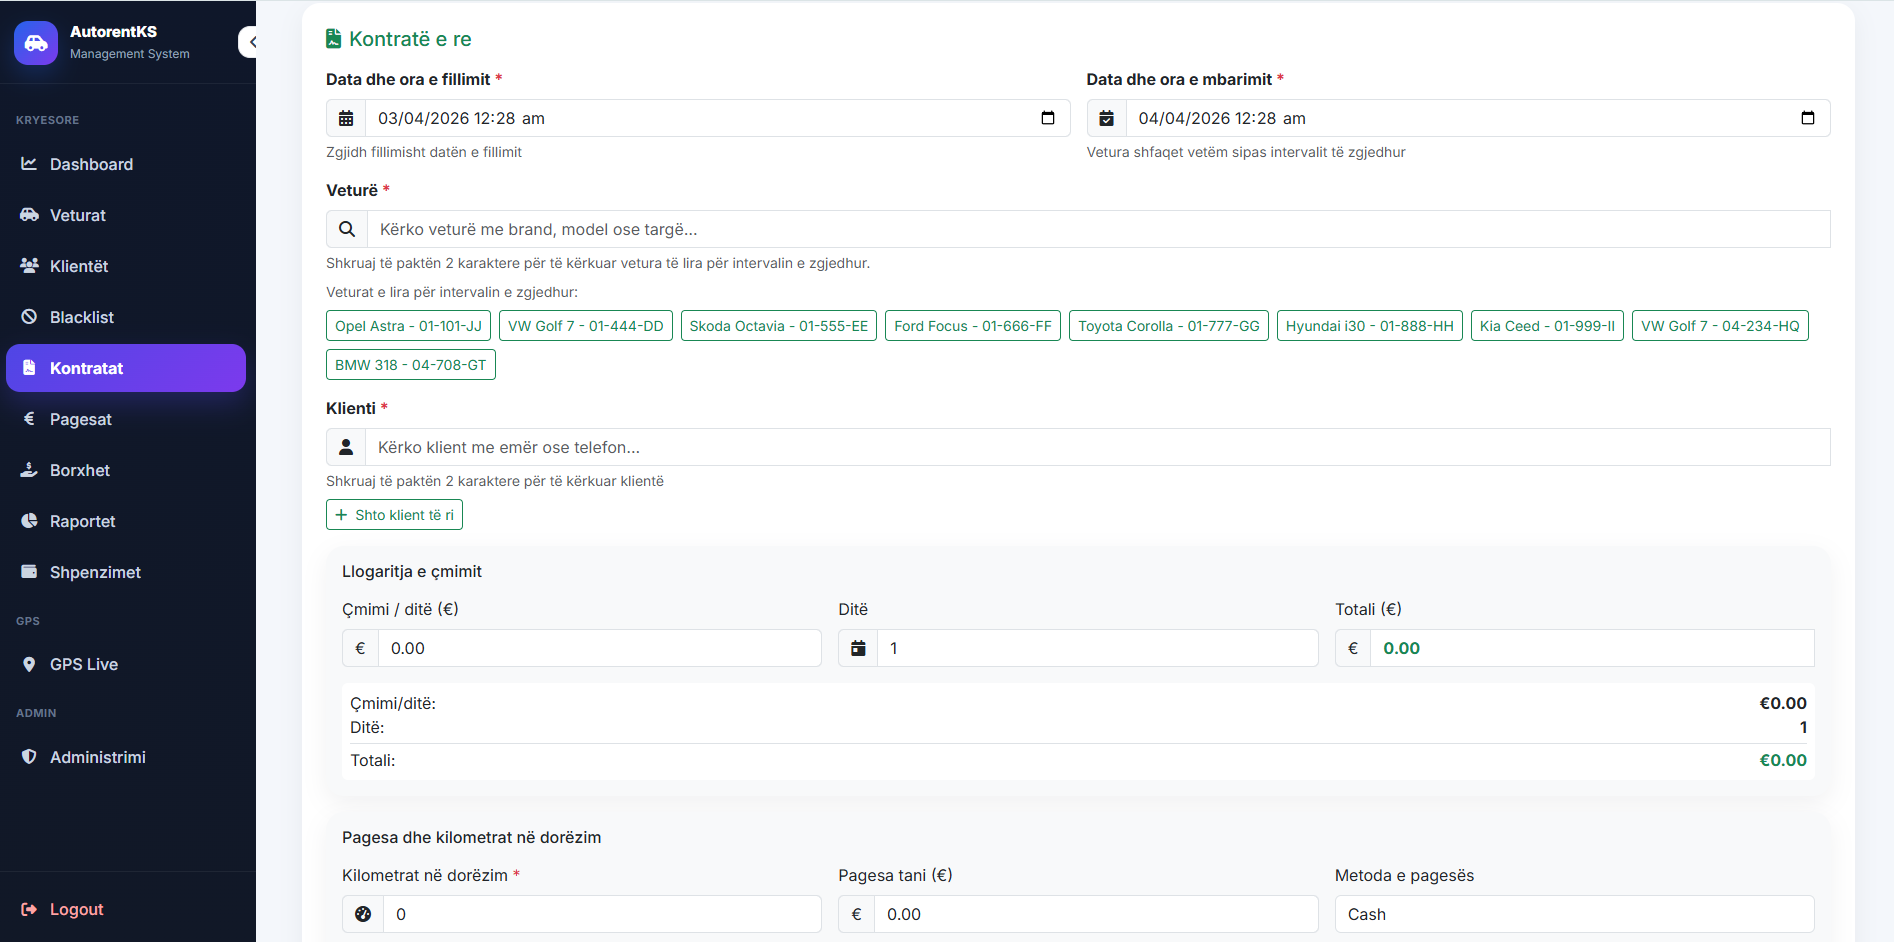1894x942 pixels.
Task: Open GPS Live tracking
Action: click(126, 664)
